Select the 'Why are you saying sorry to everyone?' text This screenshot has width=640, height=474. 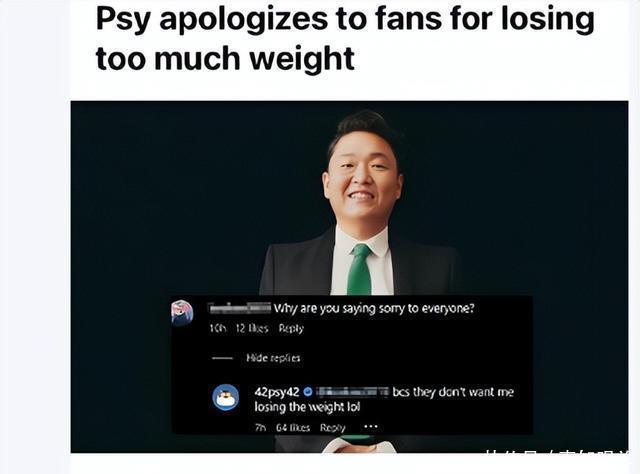(374, 309)
